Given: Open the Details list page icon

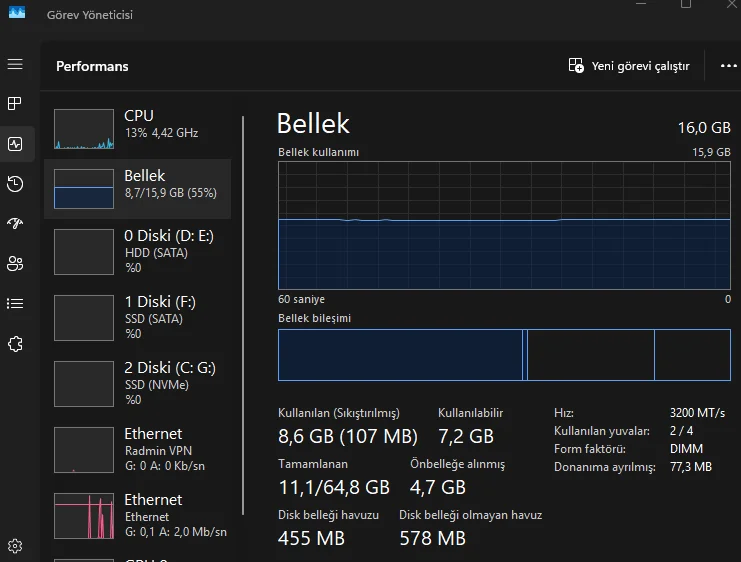Looking at the screenshot, I should click(x=15, y=303).
